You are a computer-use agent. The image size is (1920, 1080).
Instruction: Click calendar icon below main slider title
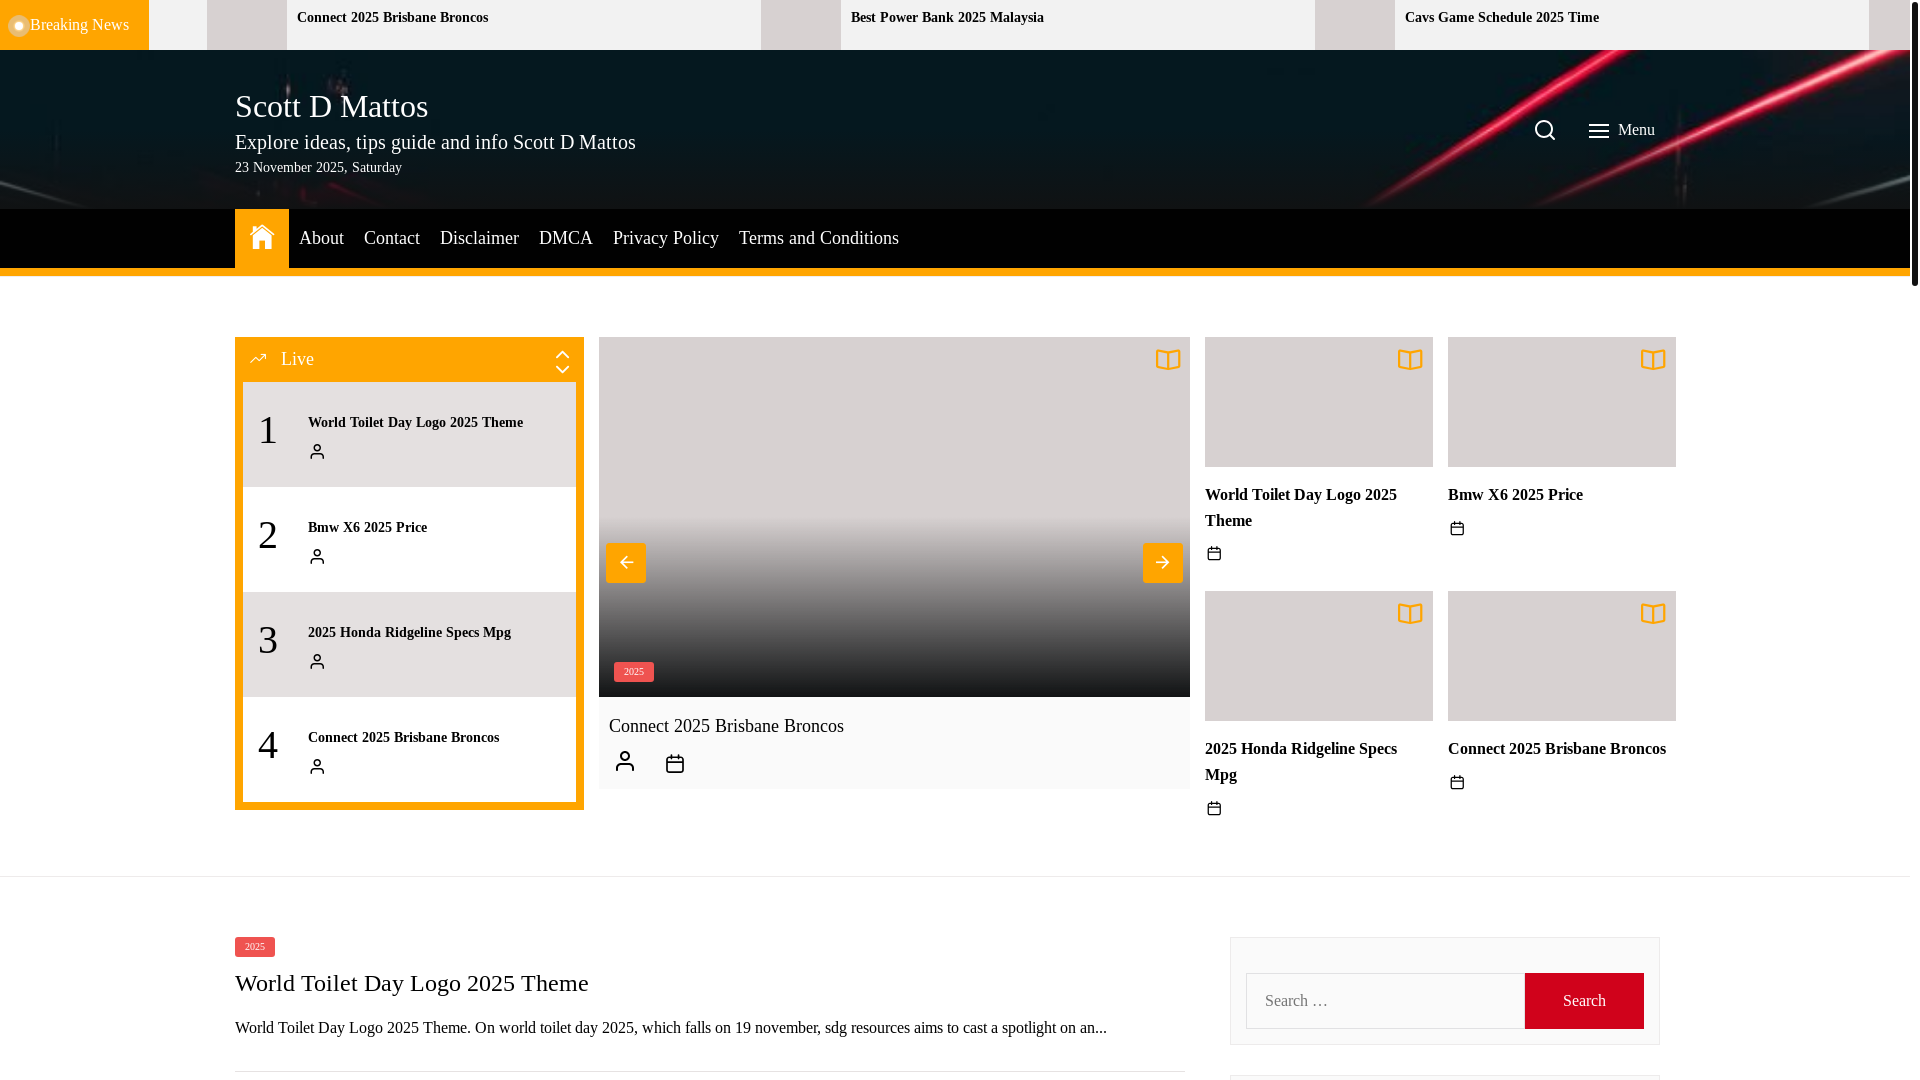(x=675, y=764)
